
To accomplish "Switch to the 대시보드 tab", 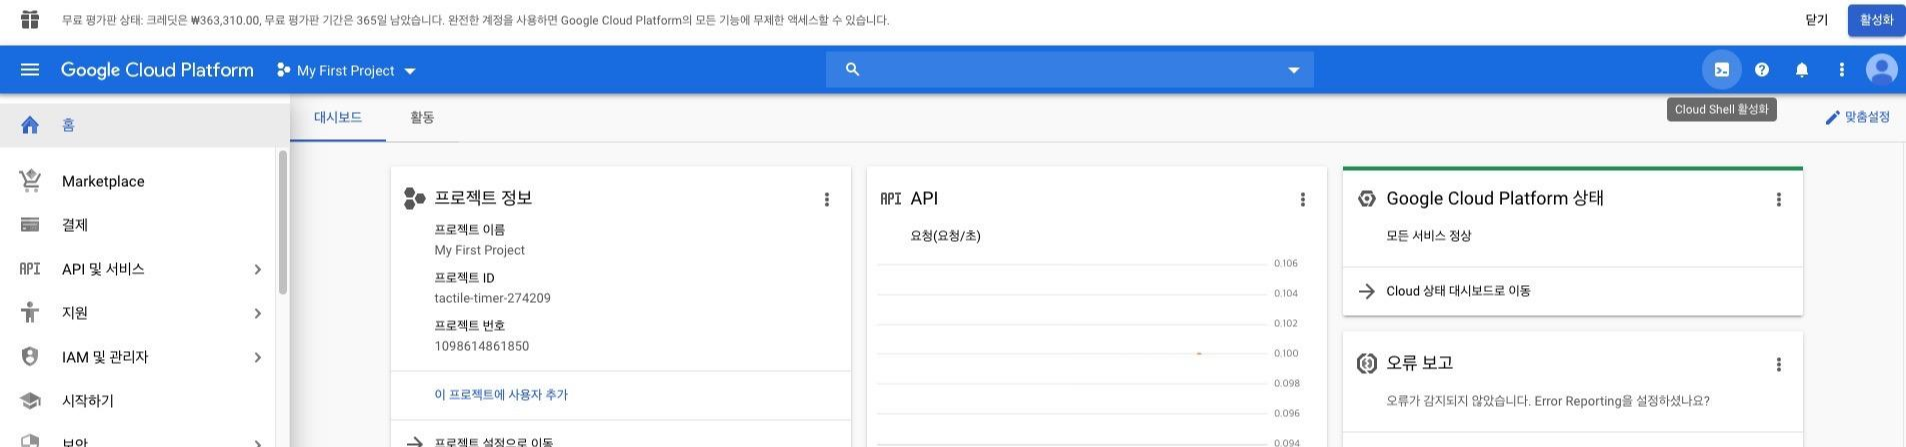I will (338, 118).
